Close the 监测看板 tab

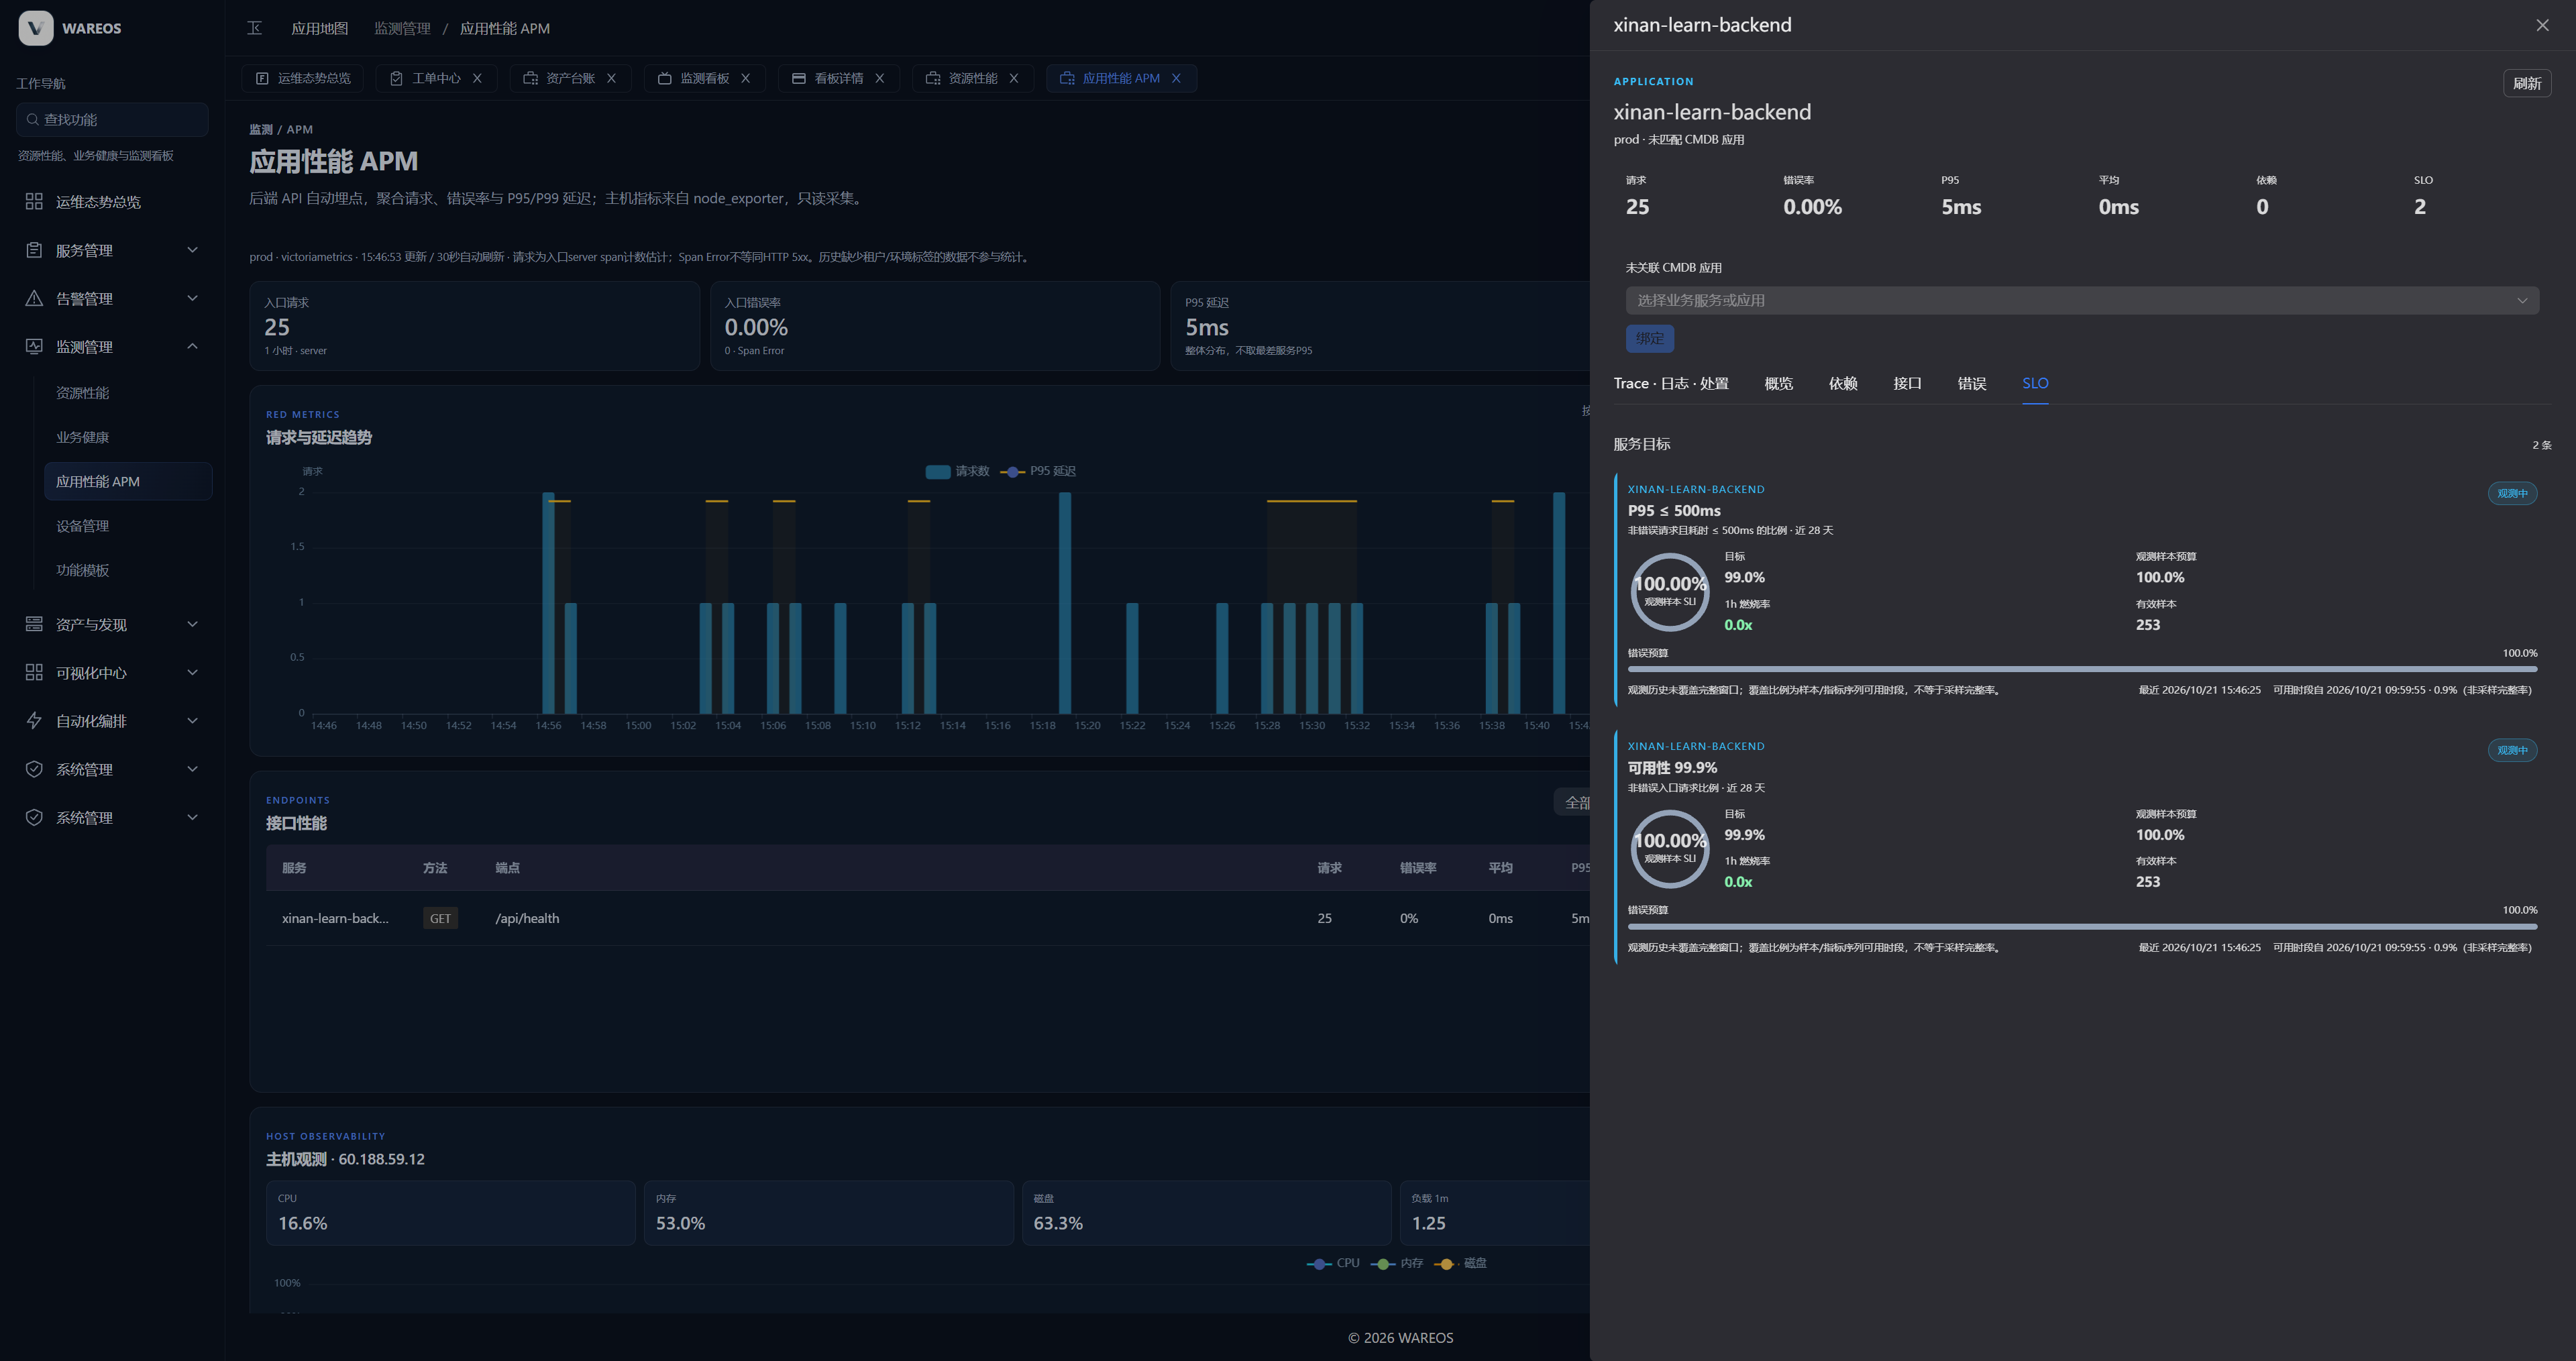745,78
